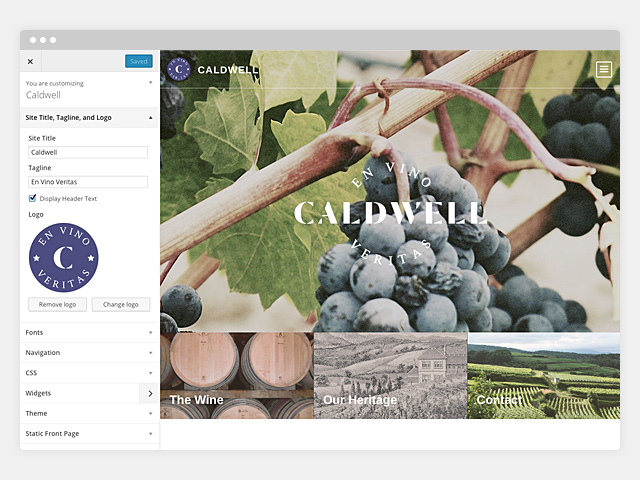The height and width of the screenshot is (480, 640).
Task: Open The Wine tile in preview
Action: coord(237,376)
